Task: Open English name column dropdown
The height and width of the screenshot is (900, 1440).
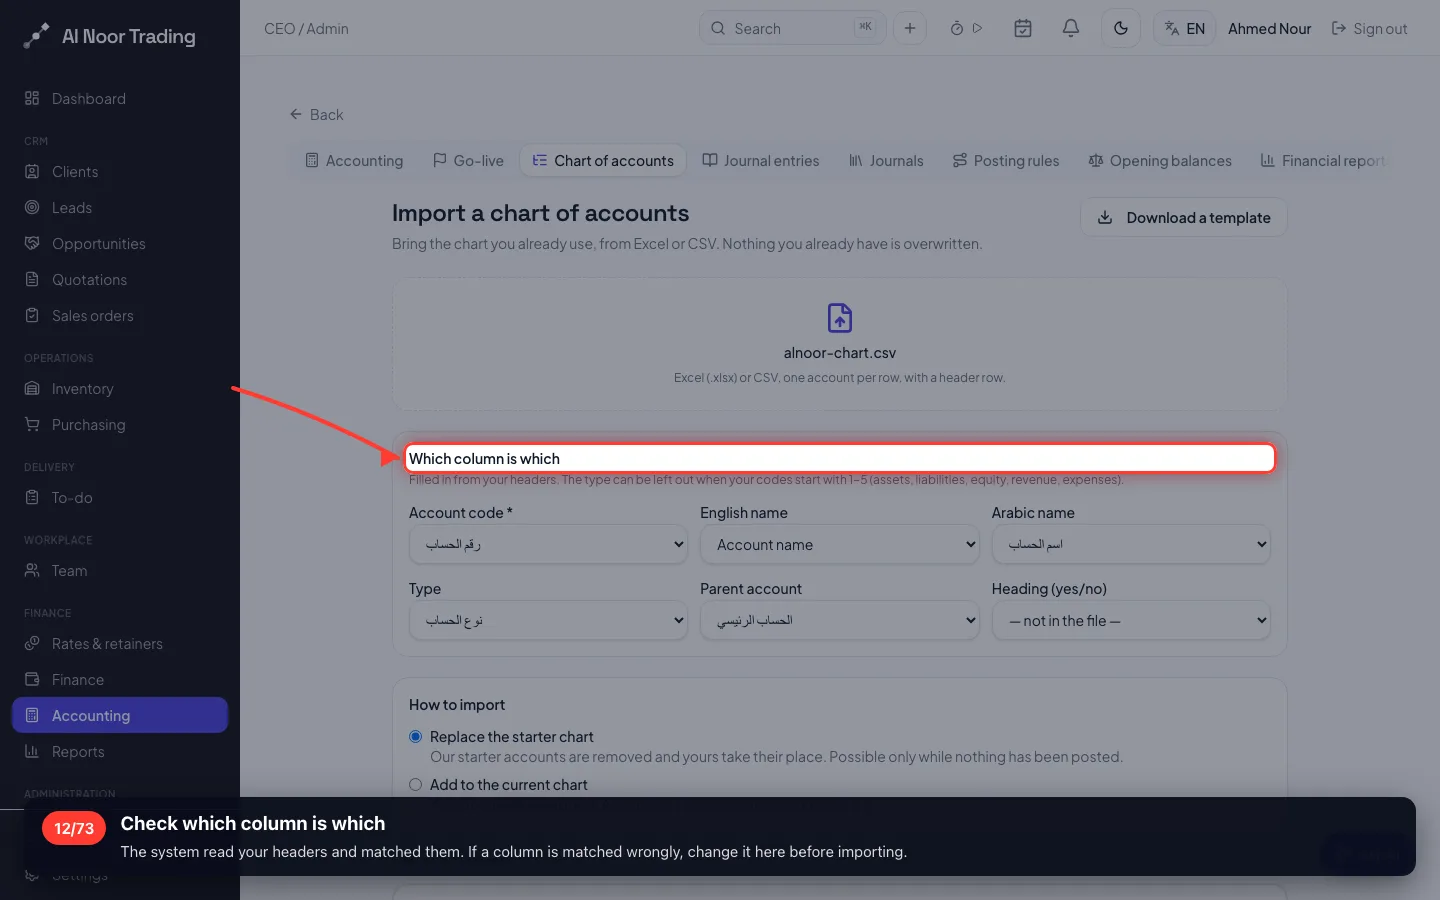Action: (840, 544)
